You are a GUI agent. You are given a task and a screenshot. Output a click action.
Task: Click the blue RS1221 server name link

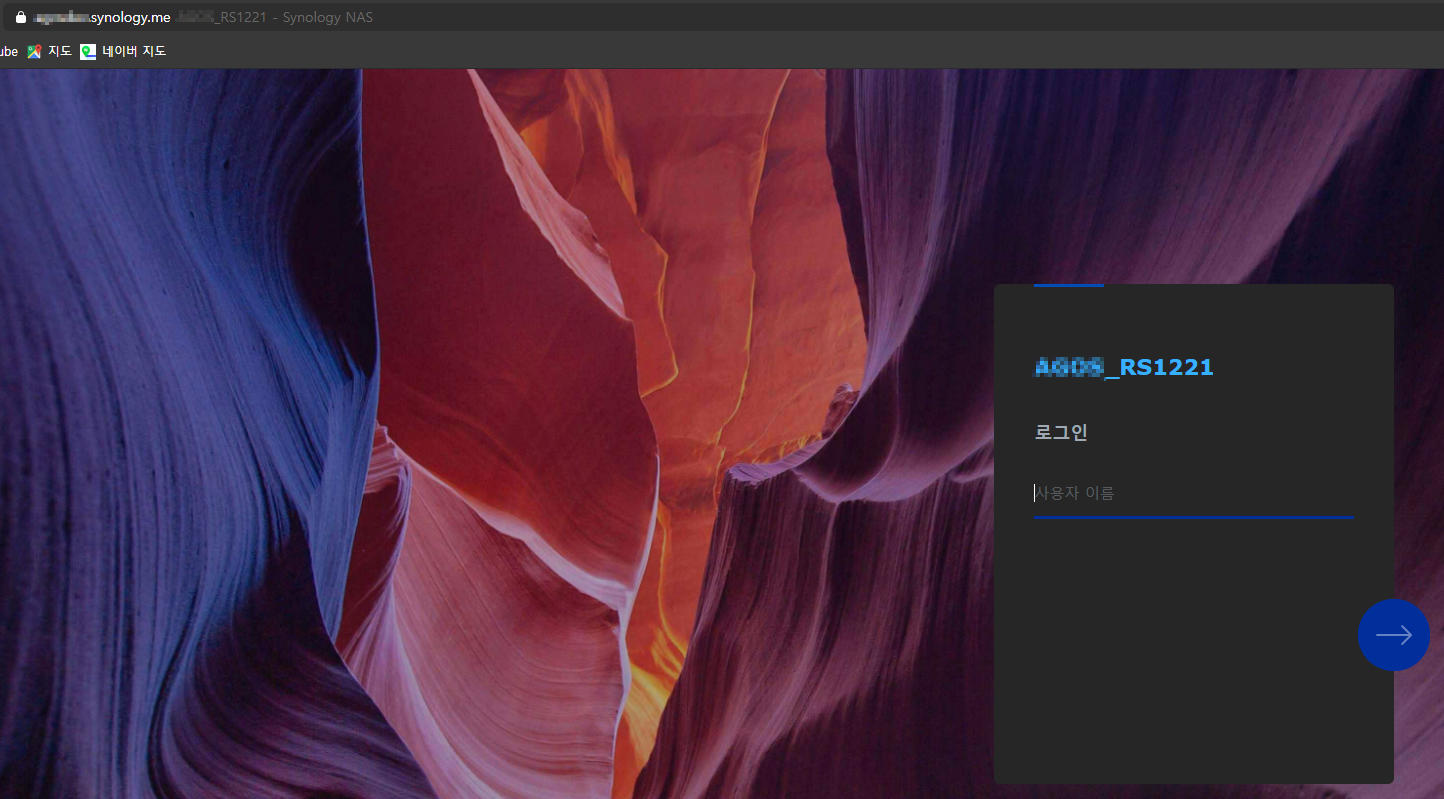click(1124, 367)
